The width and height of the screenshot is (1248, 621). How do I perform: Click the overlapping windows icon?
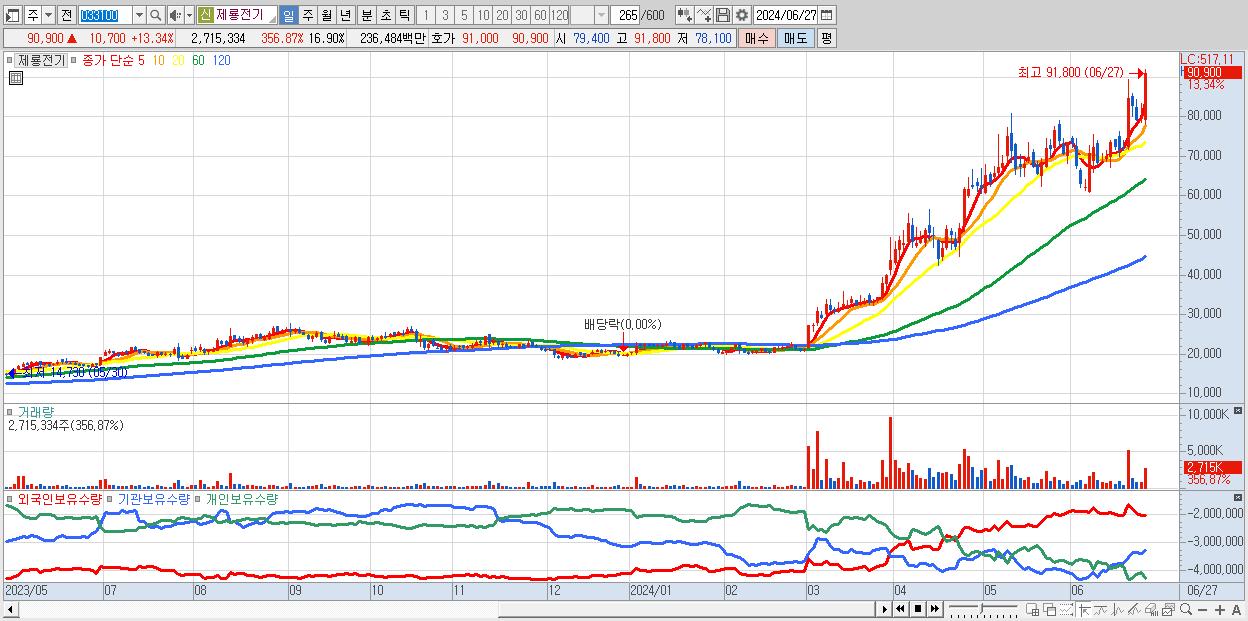[1050, 609]
